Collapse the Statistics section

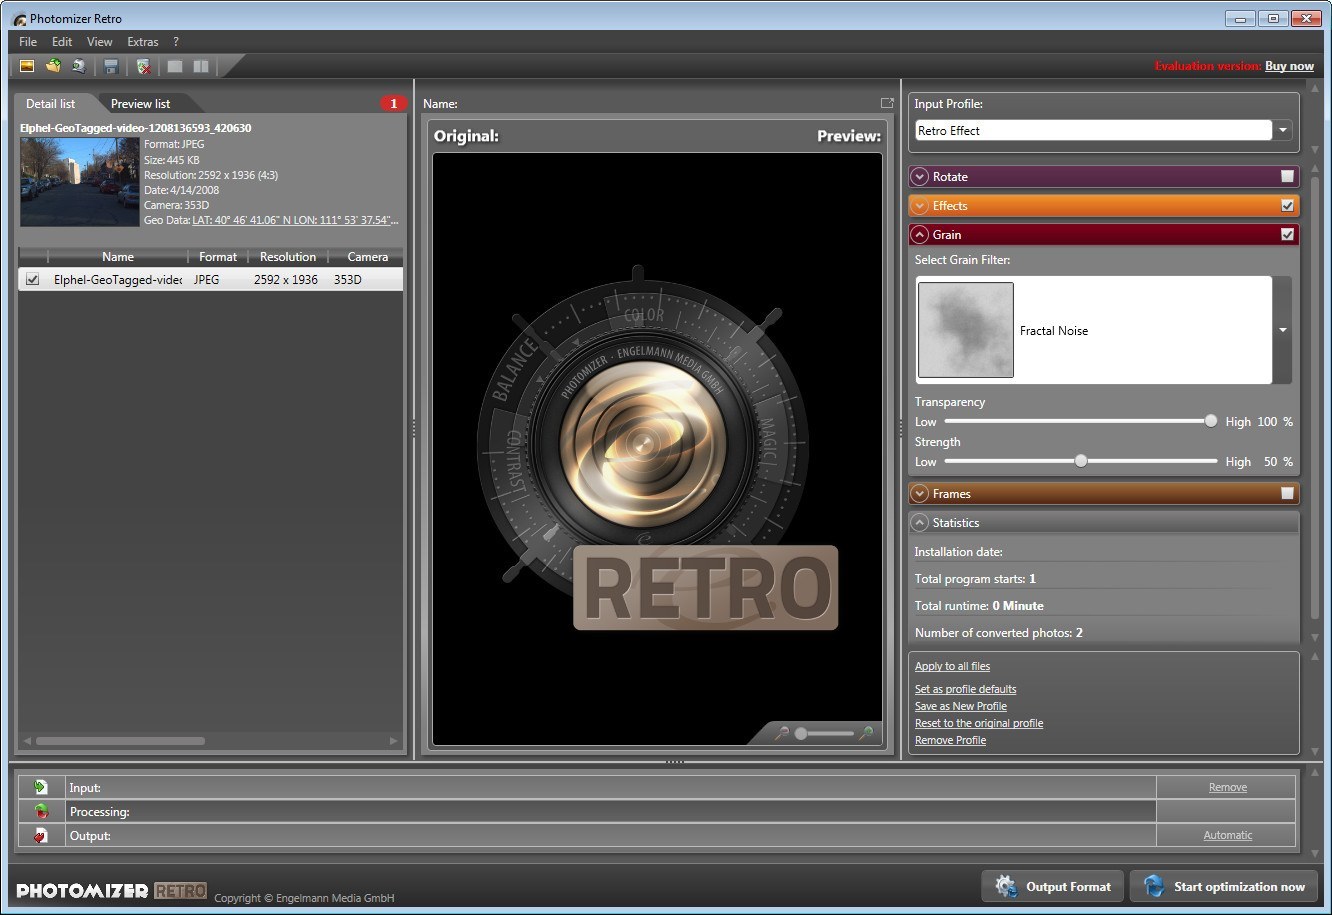tap(920, 522)
